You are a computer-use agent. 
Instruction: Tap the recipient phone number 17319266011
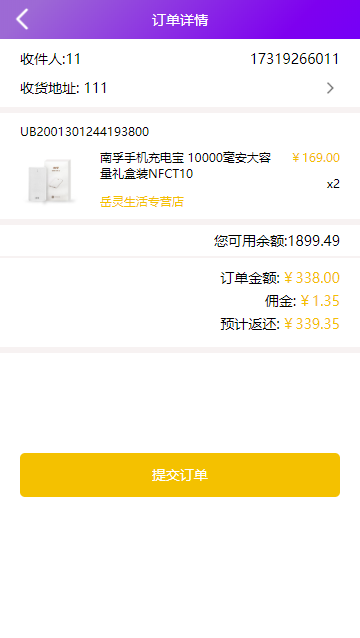295,59
